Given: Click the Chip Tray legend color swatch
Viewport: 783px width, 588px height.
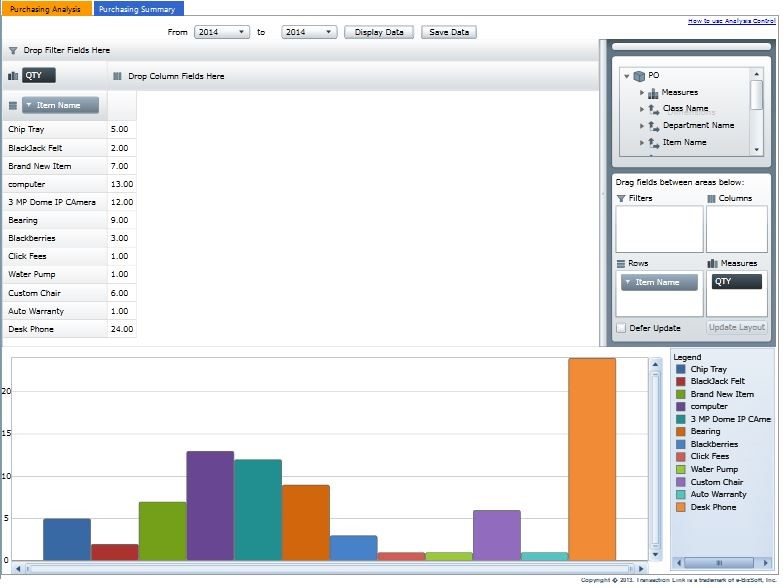Looking at the screenshot, I should pos(680,369).
